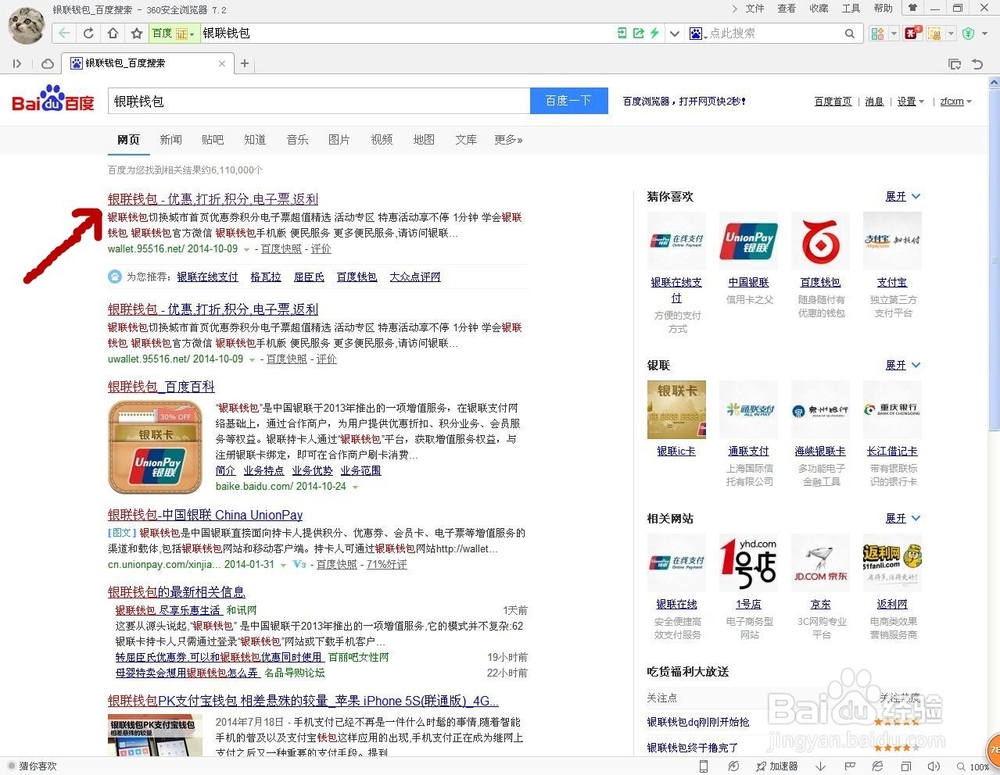Image resolution: width=1000 pixels, height=775 pixels.
Task: Open the 设置 dropdown in Baidu header
Action: 910,101
